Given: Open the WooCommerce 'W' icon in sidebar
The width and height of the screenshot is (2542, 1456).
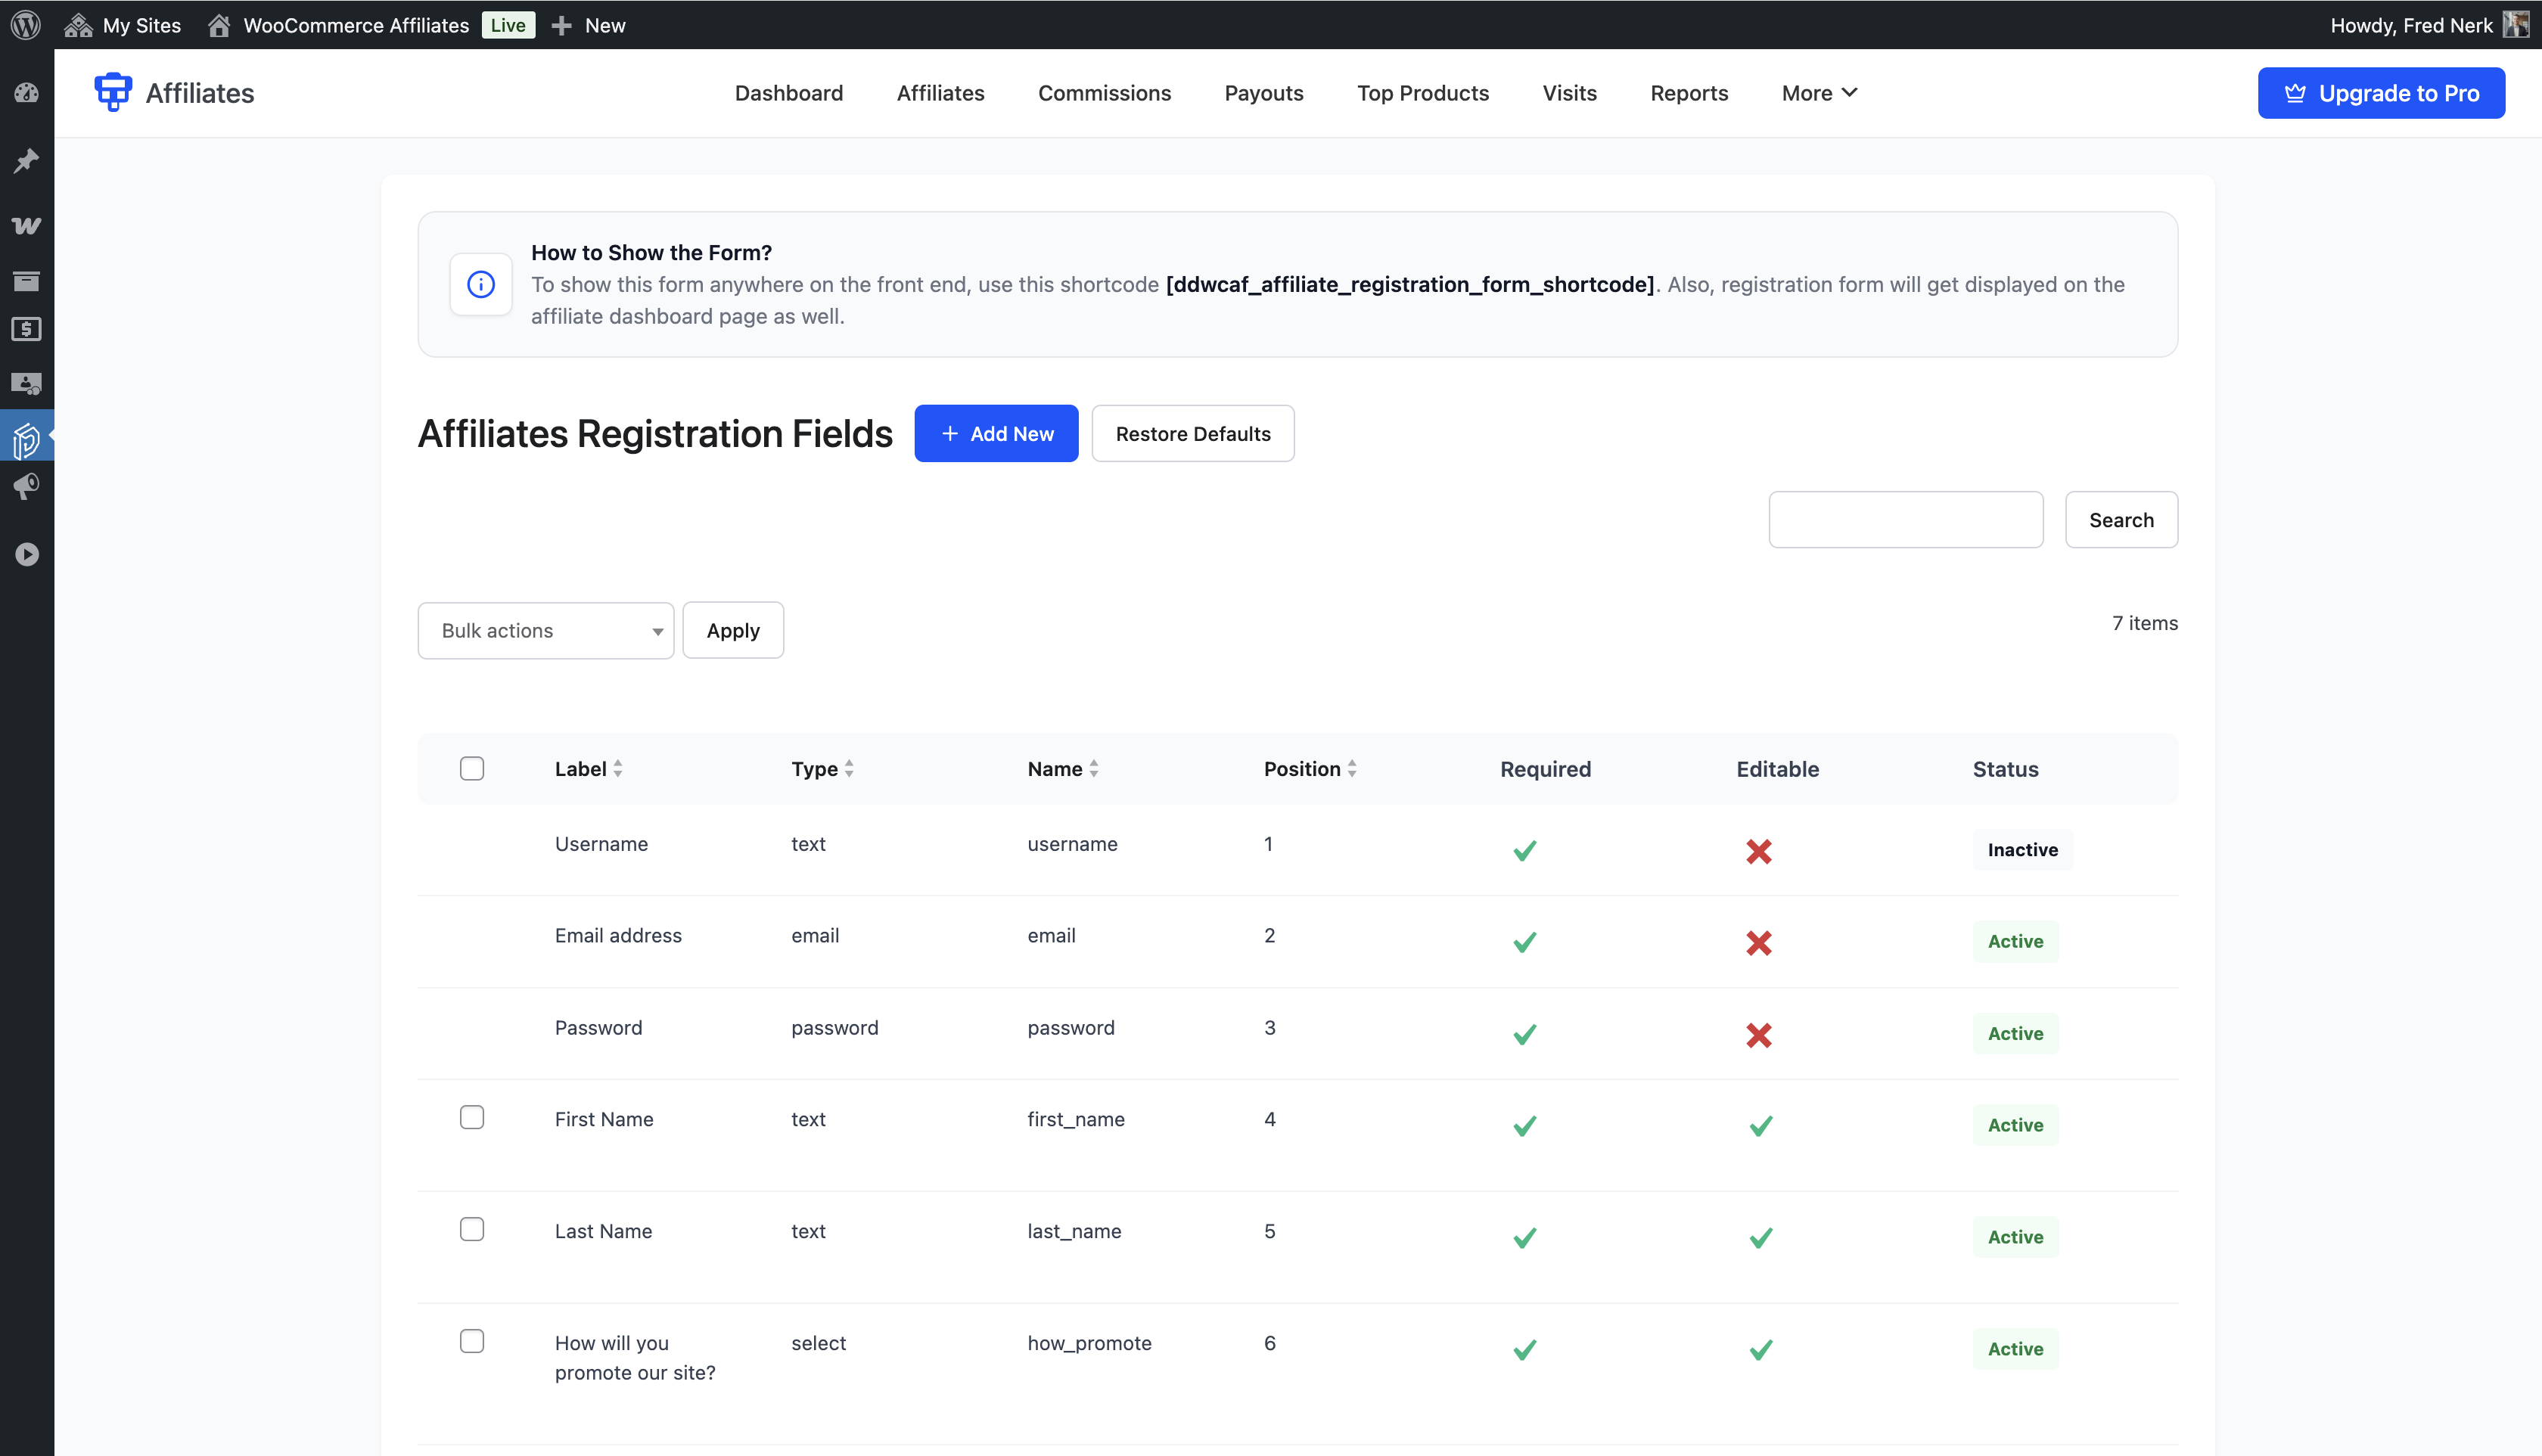Looking at the screenshot, I should pos(27,225).
